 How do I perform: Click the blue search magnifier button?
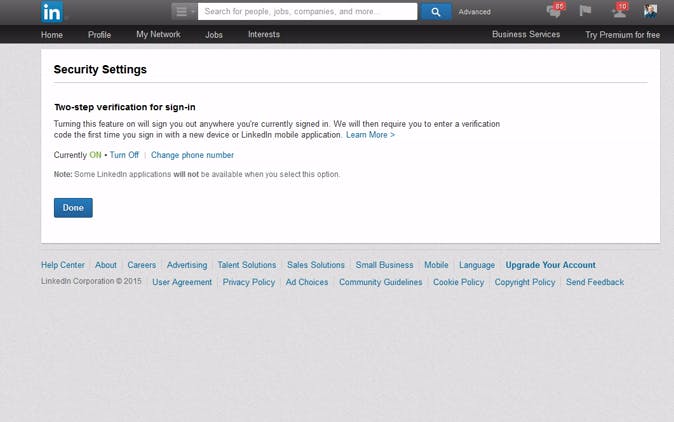436,12
